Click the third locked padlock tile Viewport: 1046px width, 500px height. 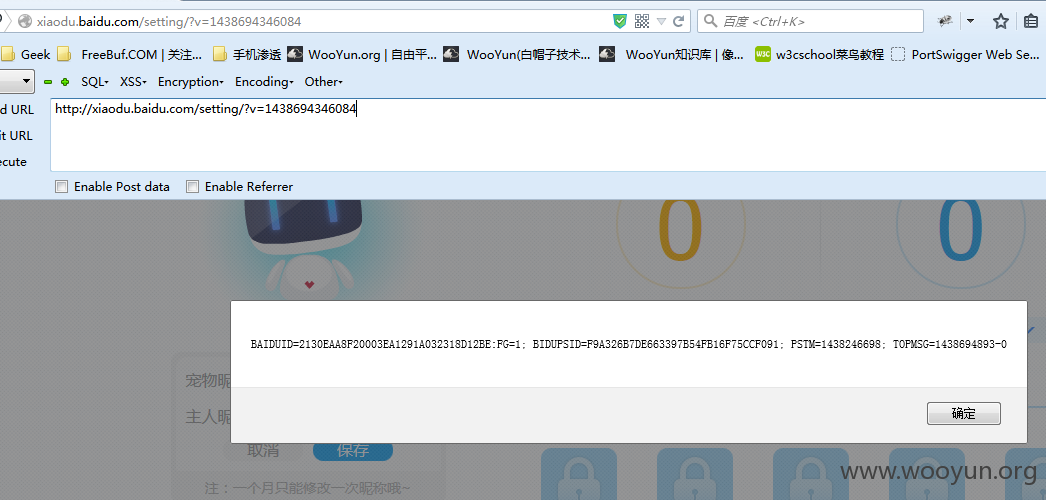click(811, 474)
